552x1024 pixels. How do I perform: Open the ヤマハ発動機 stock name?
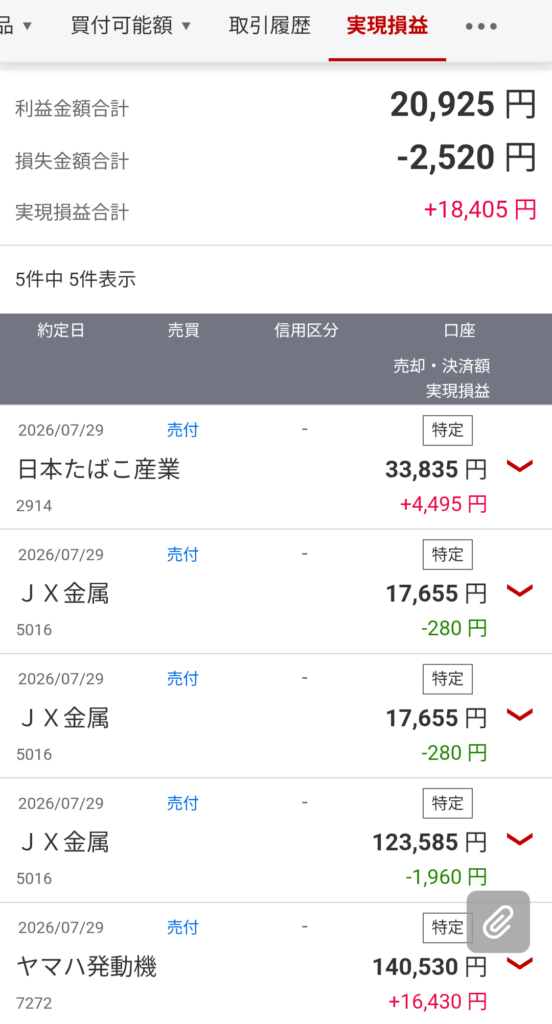coord(87,967)
